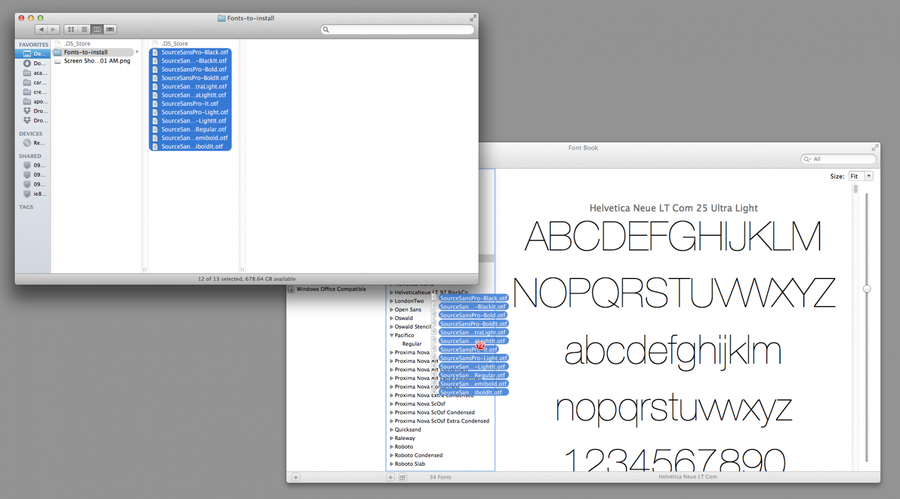Viewport: 900px width, 499px height.
Task: Click the Finder back arrow button
Action: click(x=41, y=30)
